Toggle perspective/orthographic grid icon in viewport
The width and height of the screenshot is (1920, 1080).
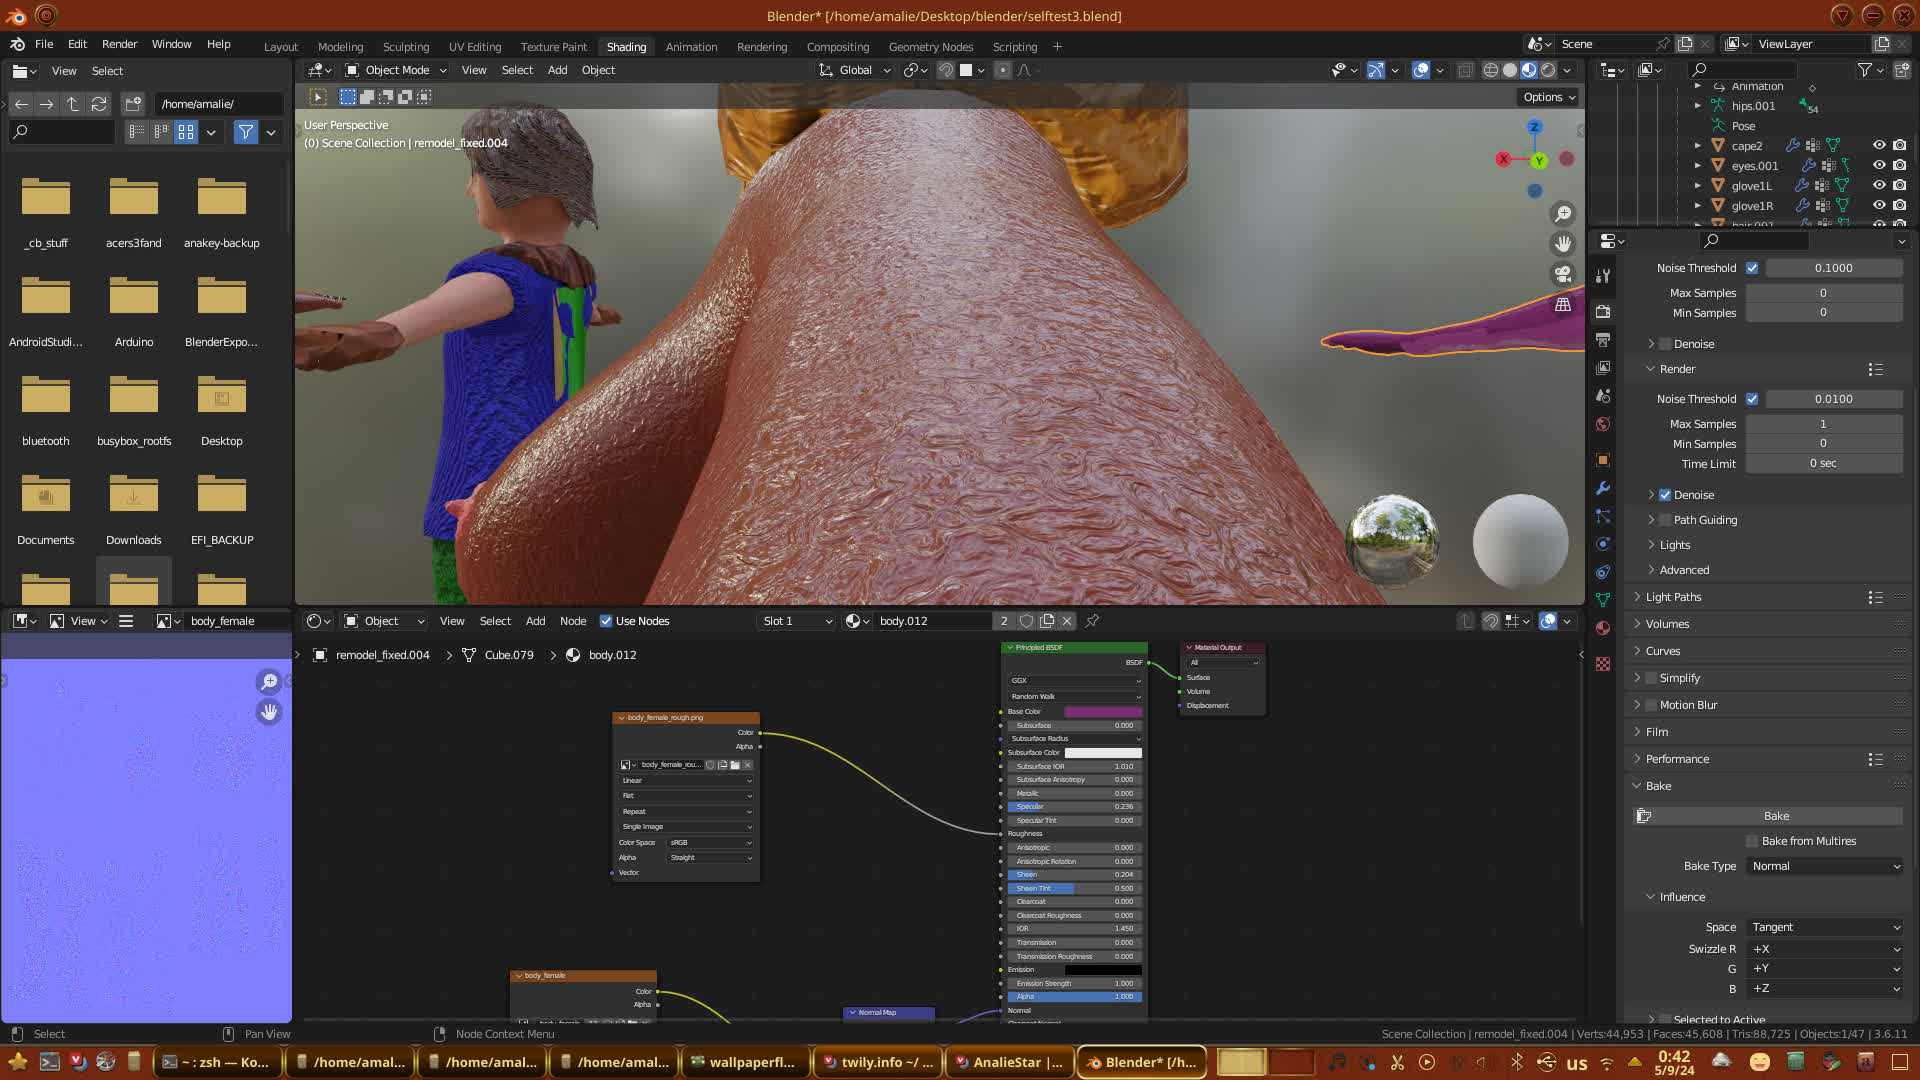click(x=1562, y=305)
